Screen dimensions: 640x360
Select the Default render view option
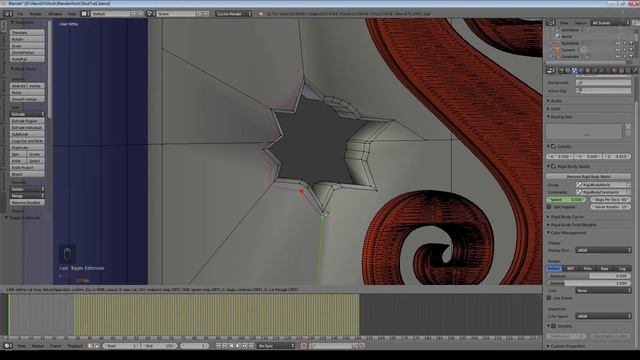tap(553, 268)
